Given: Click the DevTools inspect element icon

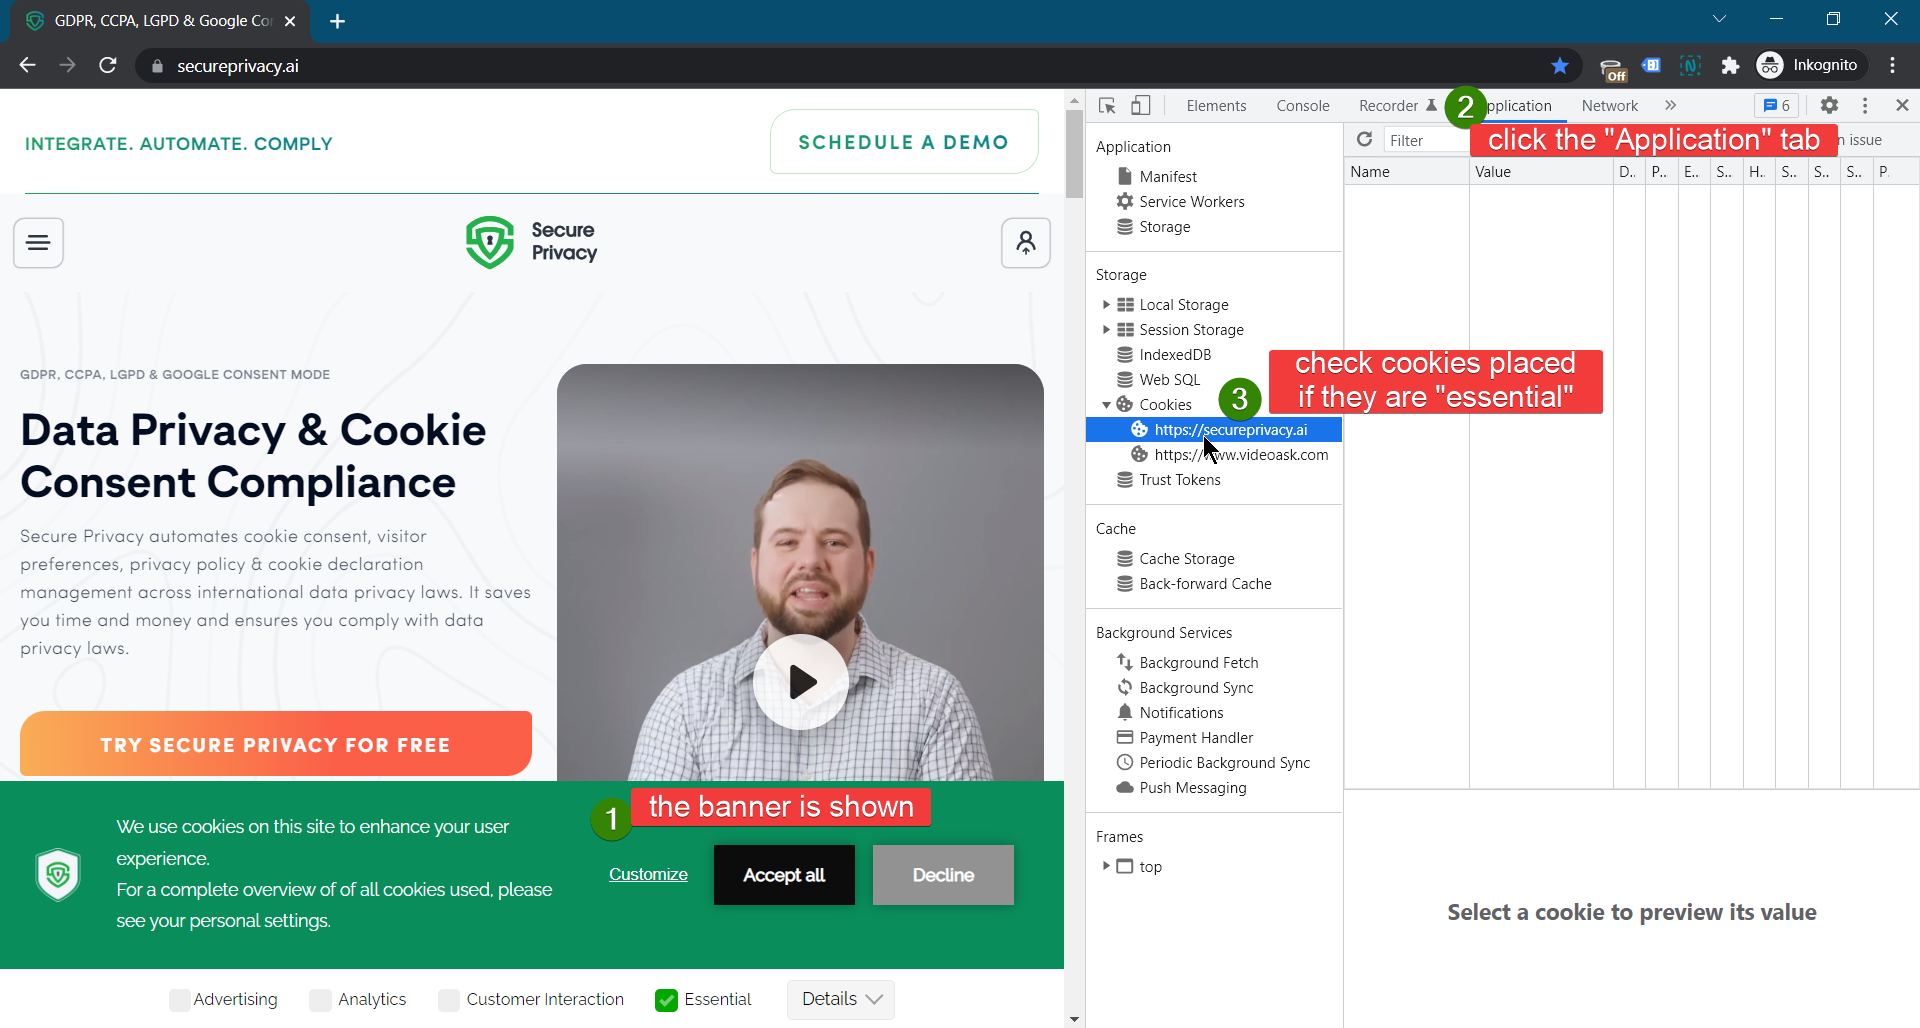Looking at the screenshot, I should (1107, 106).
